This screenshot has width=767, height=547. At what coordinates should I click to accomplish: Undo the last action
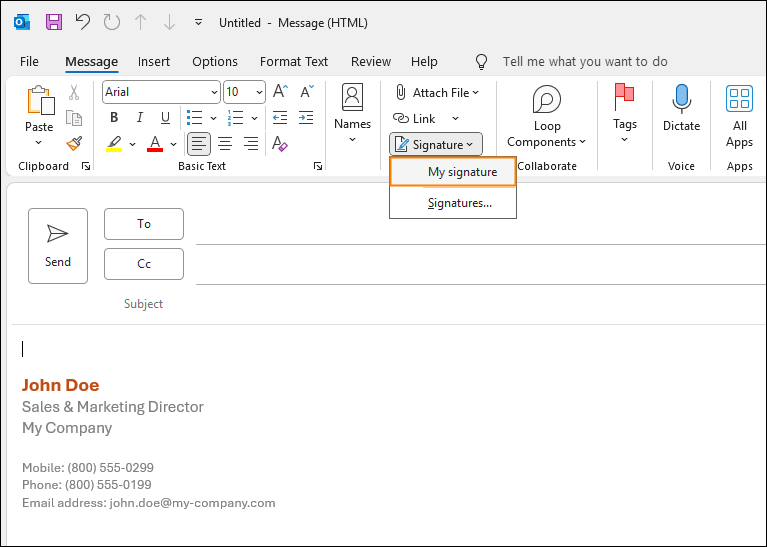click(83, 23)
